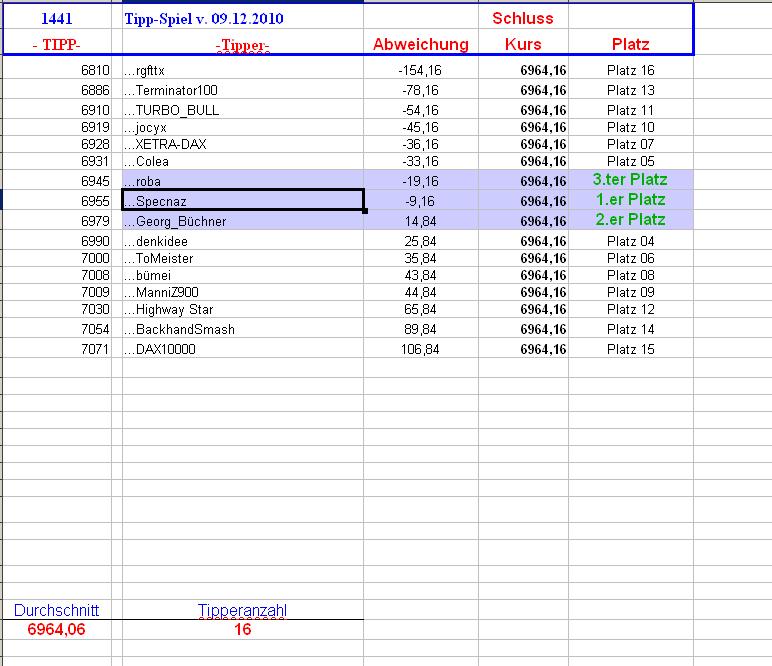772x666 pixels.
Task: Select tip value 6931
Action: point(96,161)
